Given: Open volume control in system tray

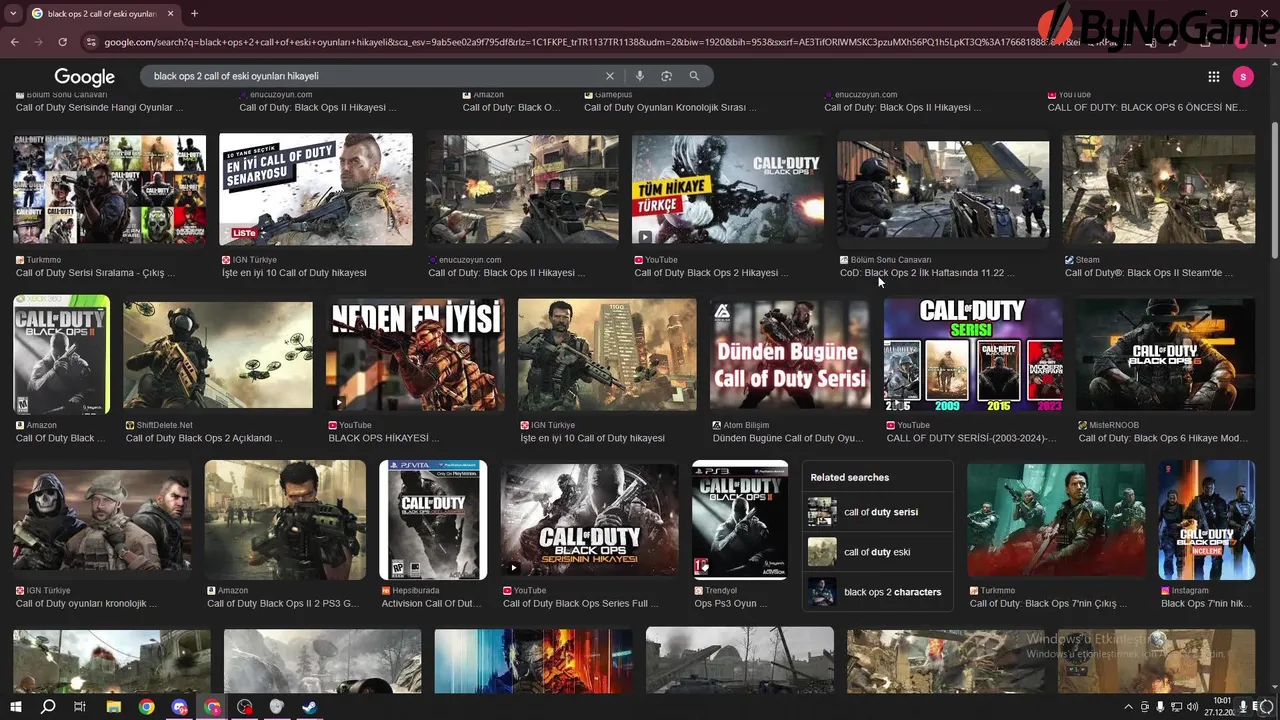Looking at the screenshot, I should [1193, 707].
